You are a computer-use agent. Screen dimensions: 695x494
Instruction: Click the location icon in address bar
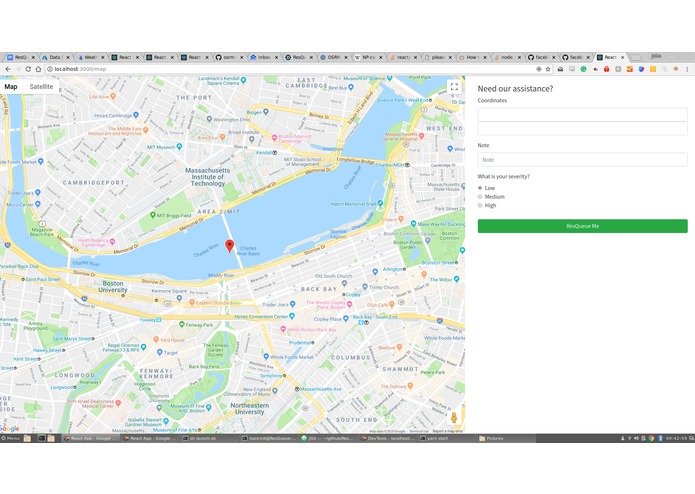[539, 69]
